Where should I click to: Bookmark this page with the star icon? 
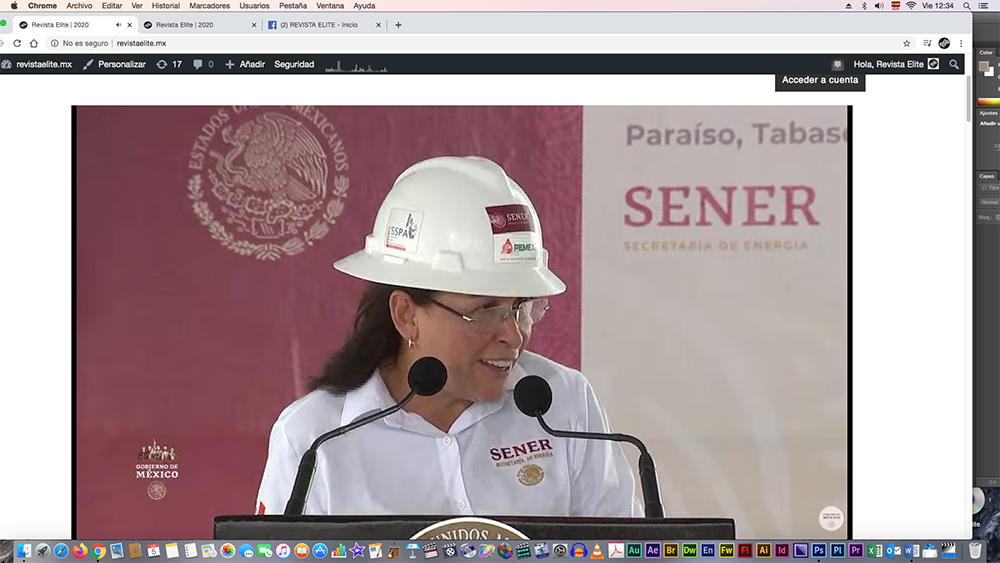tap(906, 43)
